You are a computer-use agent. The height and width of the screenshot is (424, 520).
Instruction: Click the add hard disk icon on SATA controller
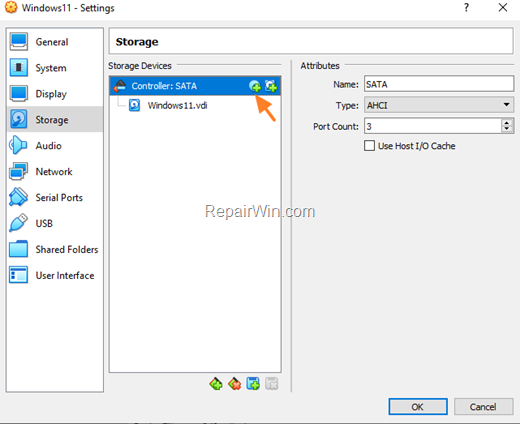(271, 86)
